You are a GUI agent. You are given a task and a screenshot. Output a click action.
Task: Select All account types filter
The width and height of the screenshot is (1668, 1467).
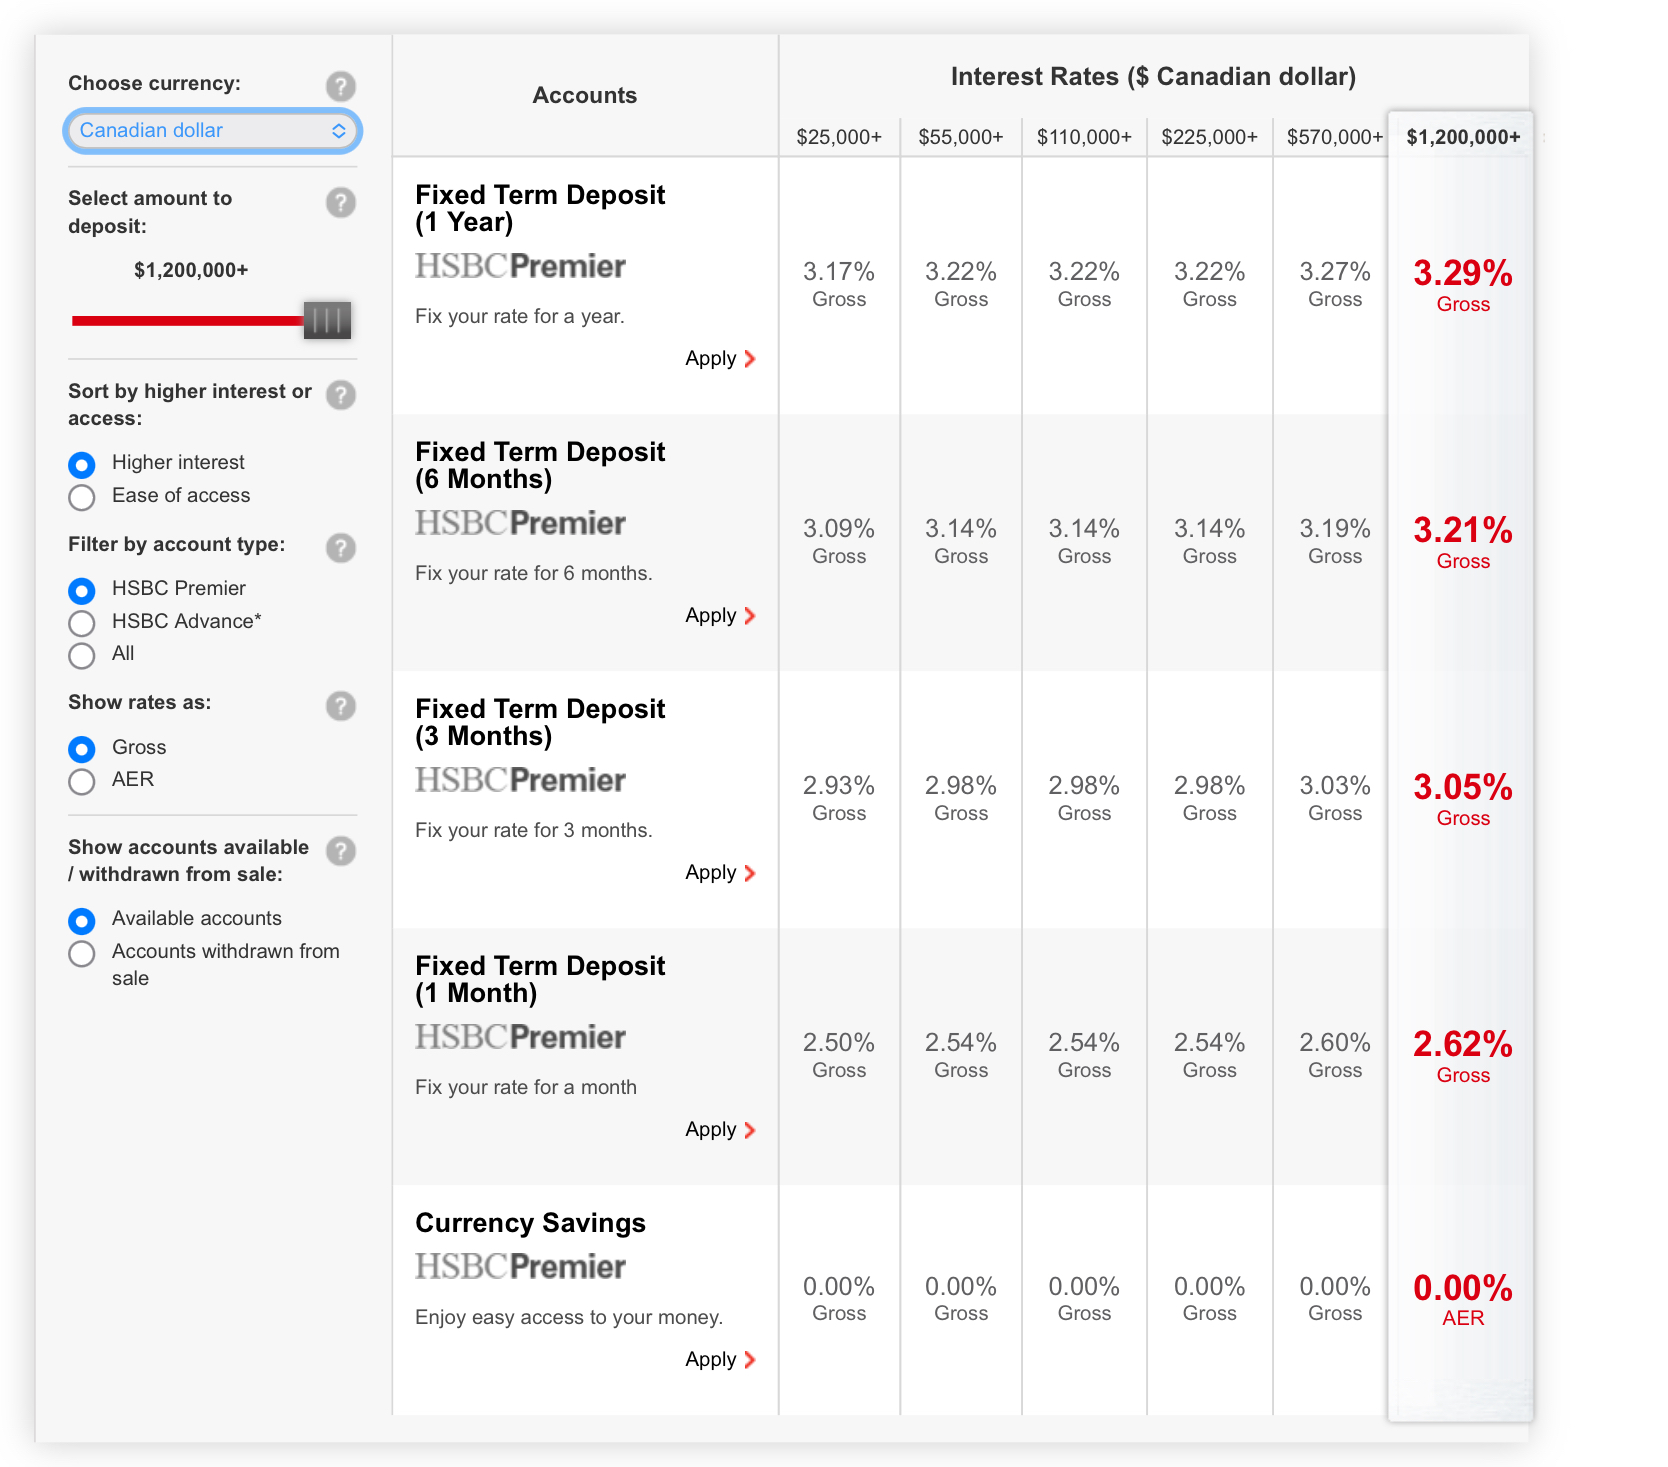pos(82,655)
